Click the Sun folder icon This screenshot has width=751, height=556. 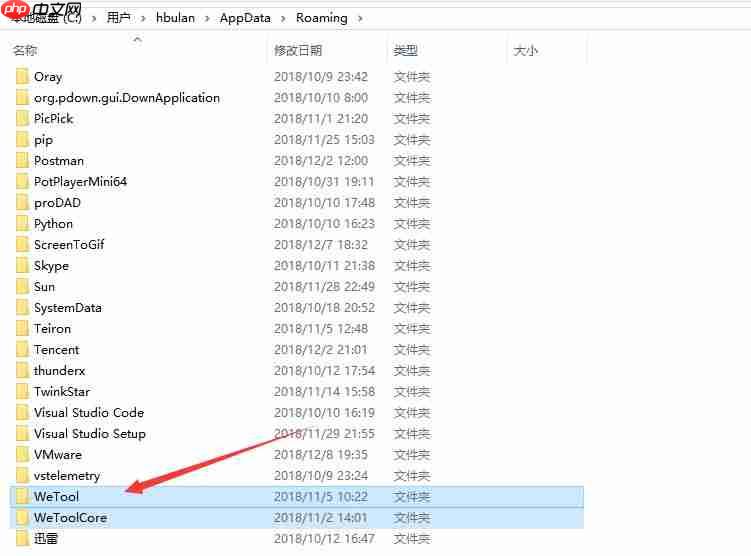click(x=22, y=287)
